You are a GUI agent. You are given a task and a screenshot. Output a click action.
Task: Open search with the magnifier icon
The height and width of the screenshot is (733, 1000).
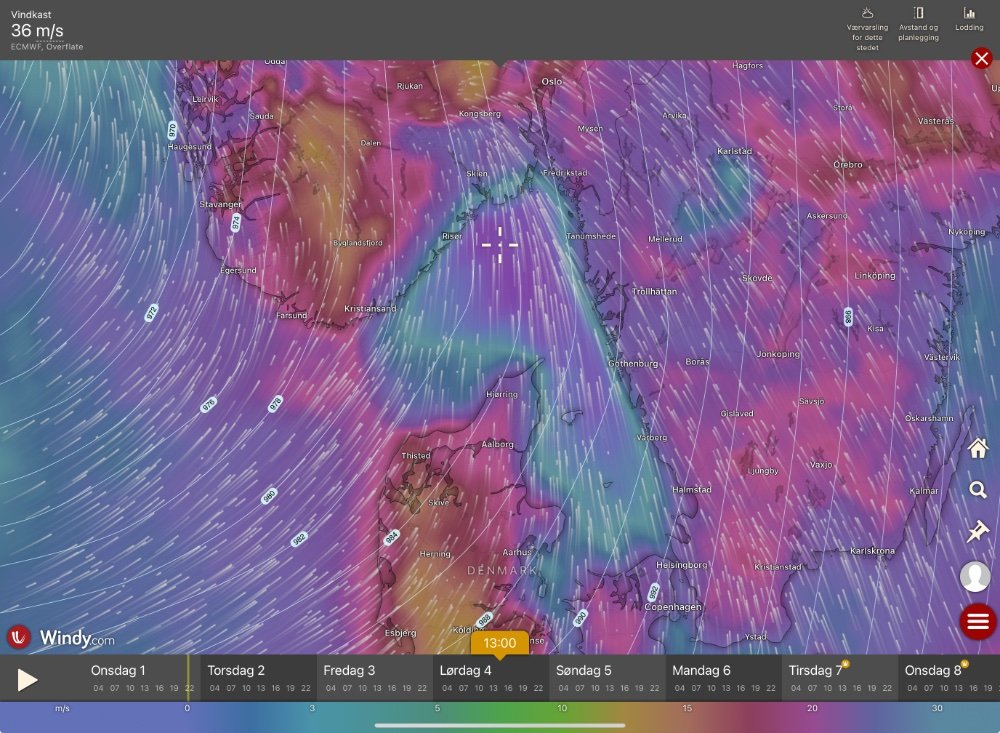[977, 490]
